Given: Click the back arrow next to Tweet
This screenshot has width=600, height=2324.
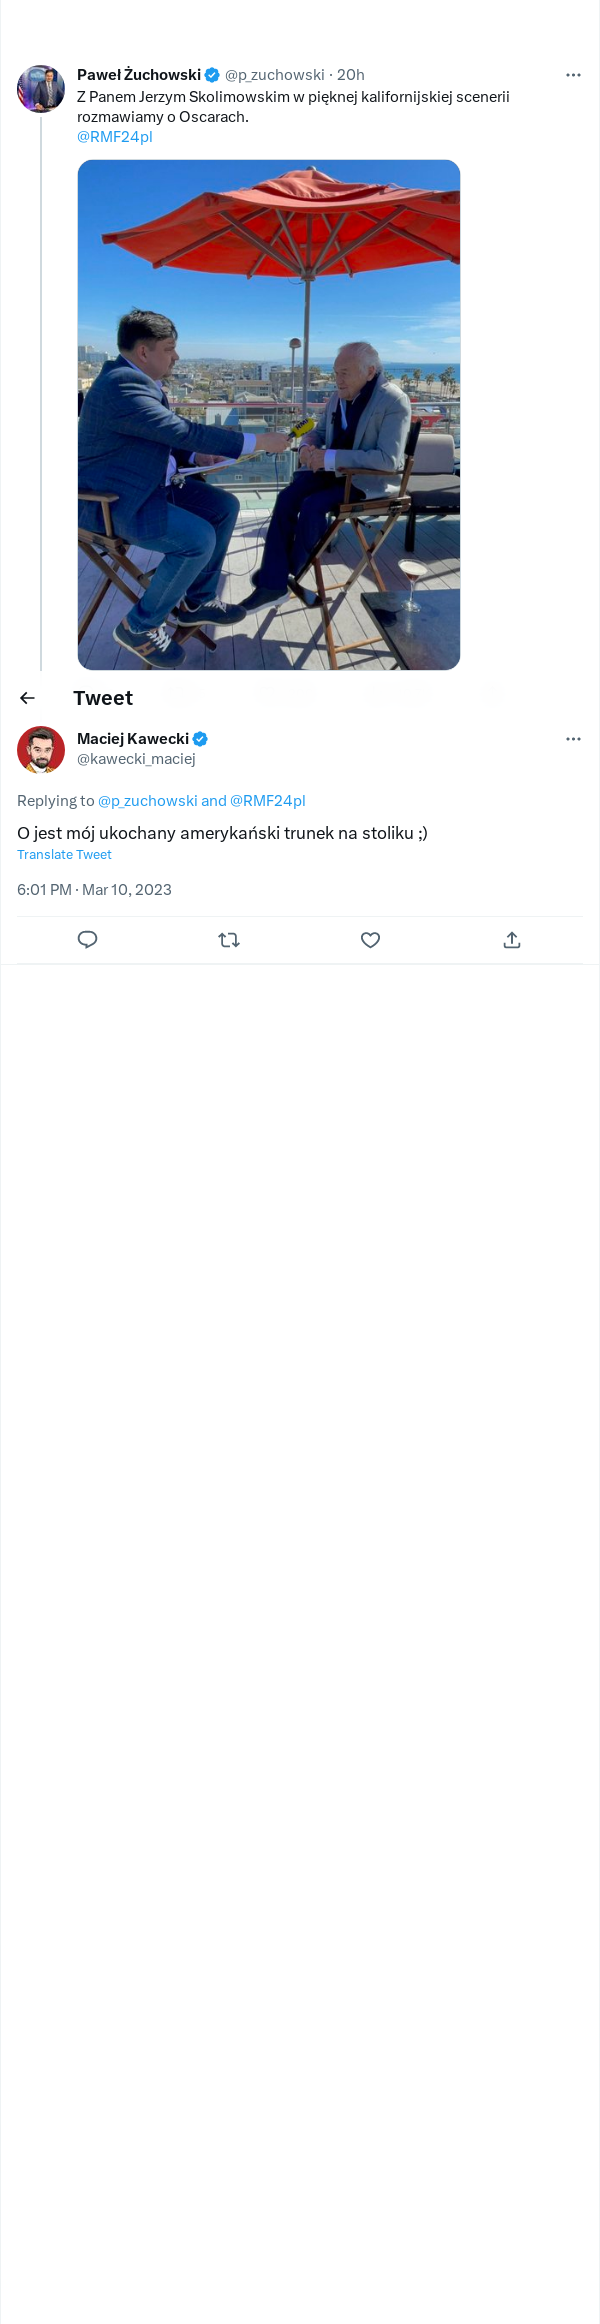Looking at the screenshot, I should pyautogui.click(x=28, y=698).
